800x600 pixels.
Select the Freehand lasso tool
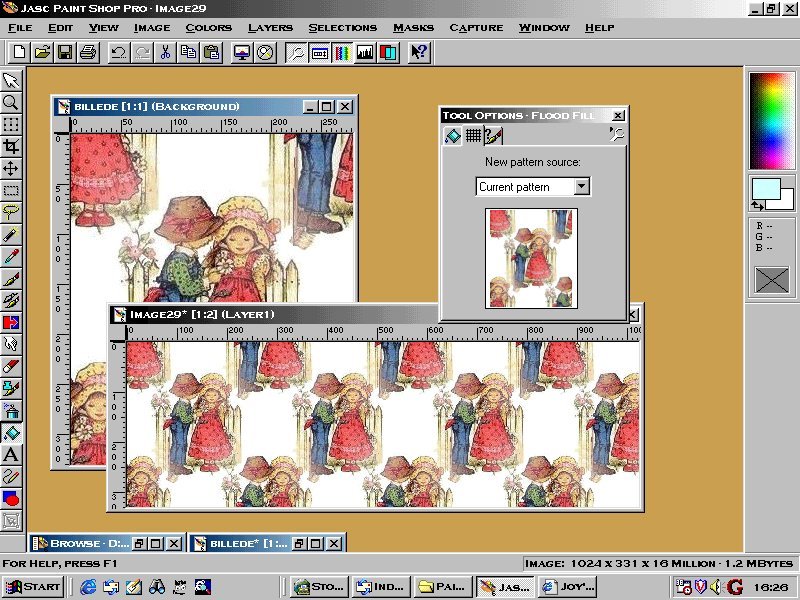click(11, 211)
